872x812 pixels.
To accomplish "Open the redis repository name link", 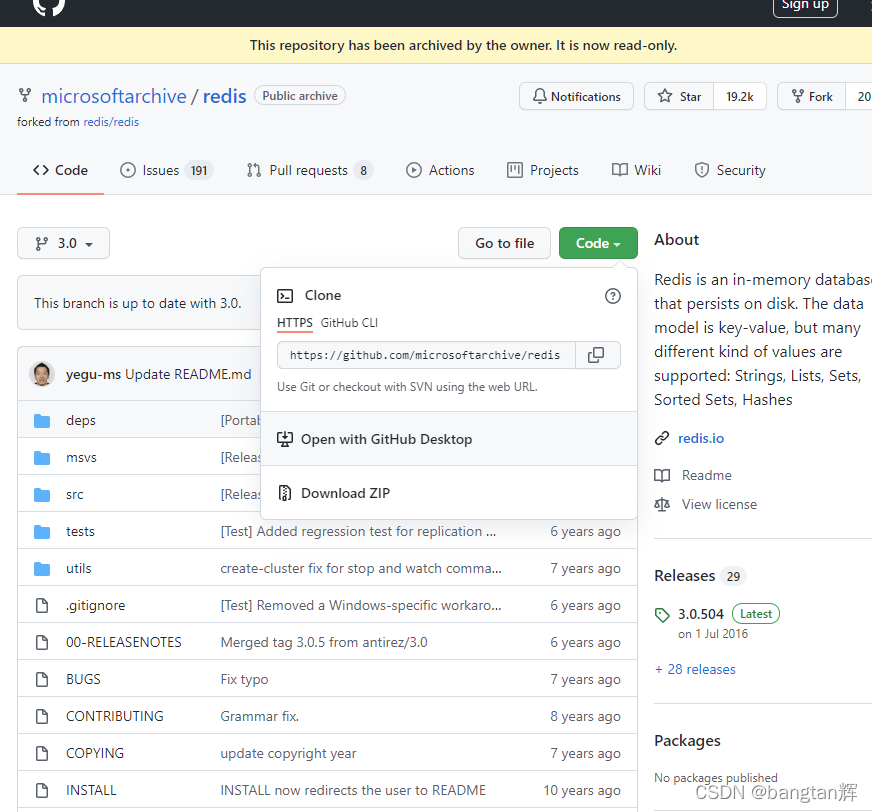I will [224, 96].
